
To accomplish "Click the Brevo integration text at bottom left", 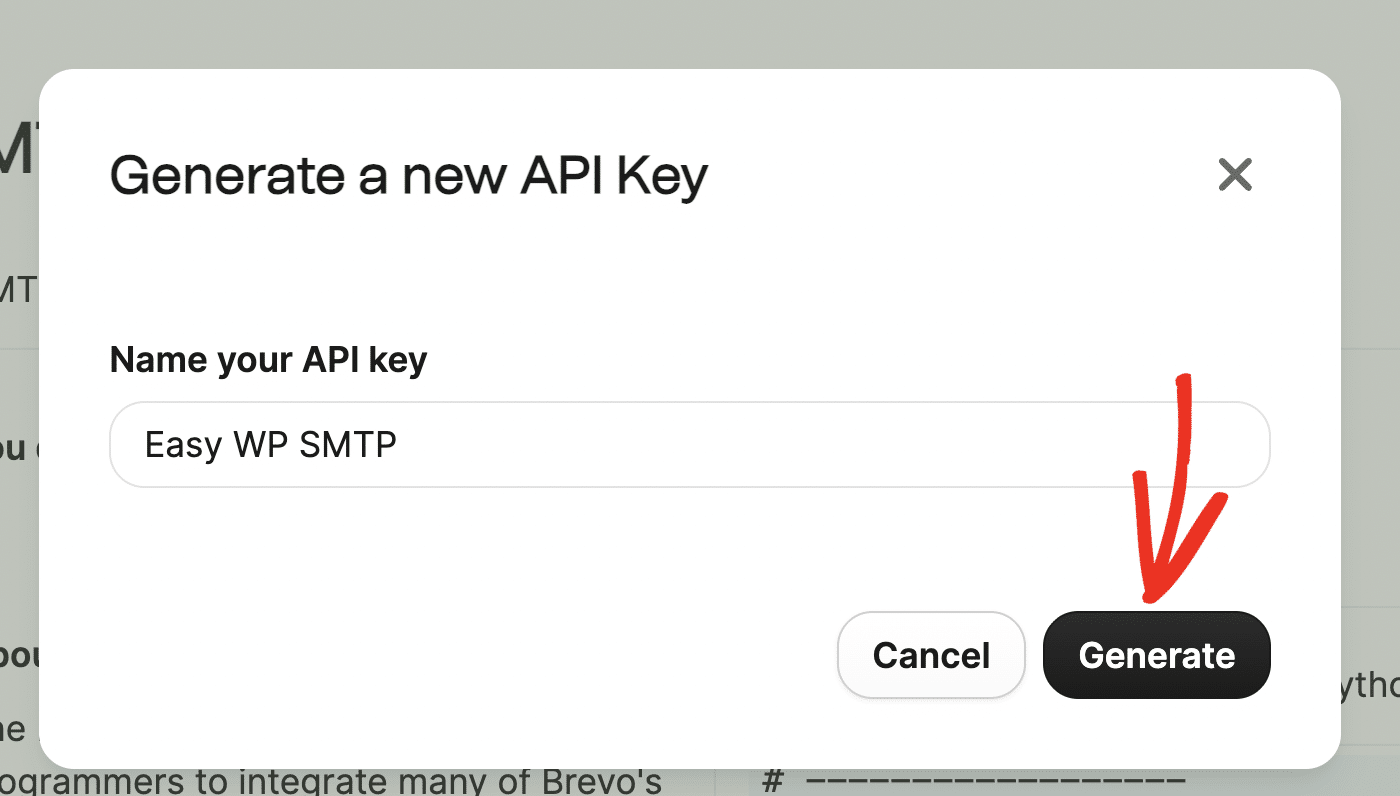I will tap(330, 780).
